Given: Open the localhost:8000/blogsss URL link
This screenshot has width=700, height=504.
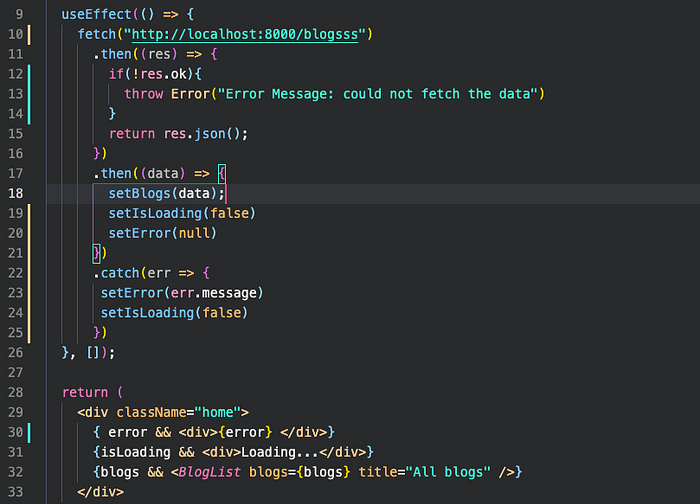Looking at the screenshot, I should point(245,34).
